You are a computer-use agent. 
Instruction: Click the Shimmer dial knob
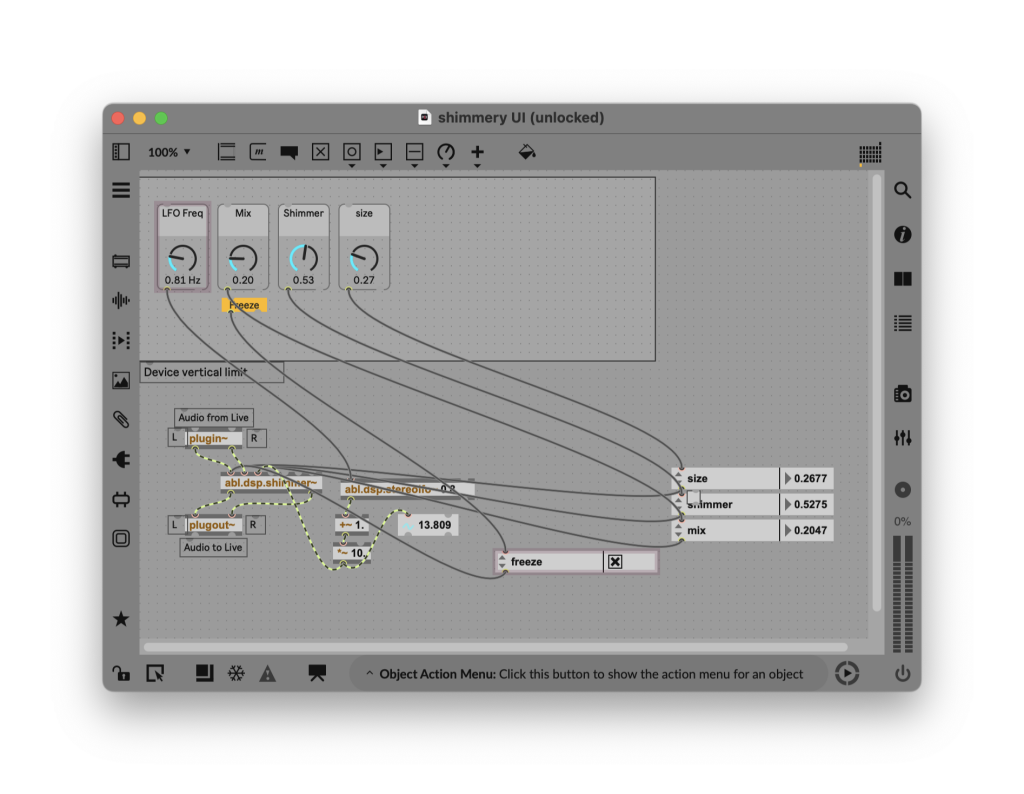(x=303, y=258)
